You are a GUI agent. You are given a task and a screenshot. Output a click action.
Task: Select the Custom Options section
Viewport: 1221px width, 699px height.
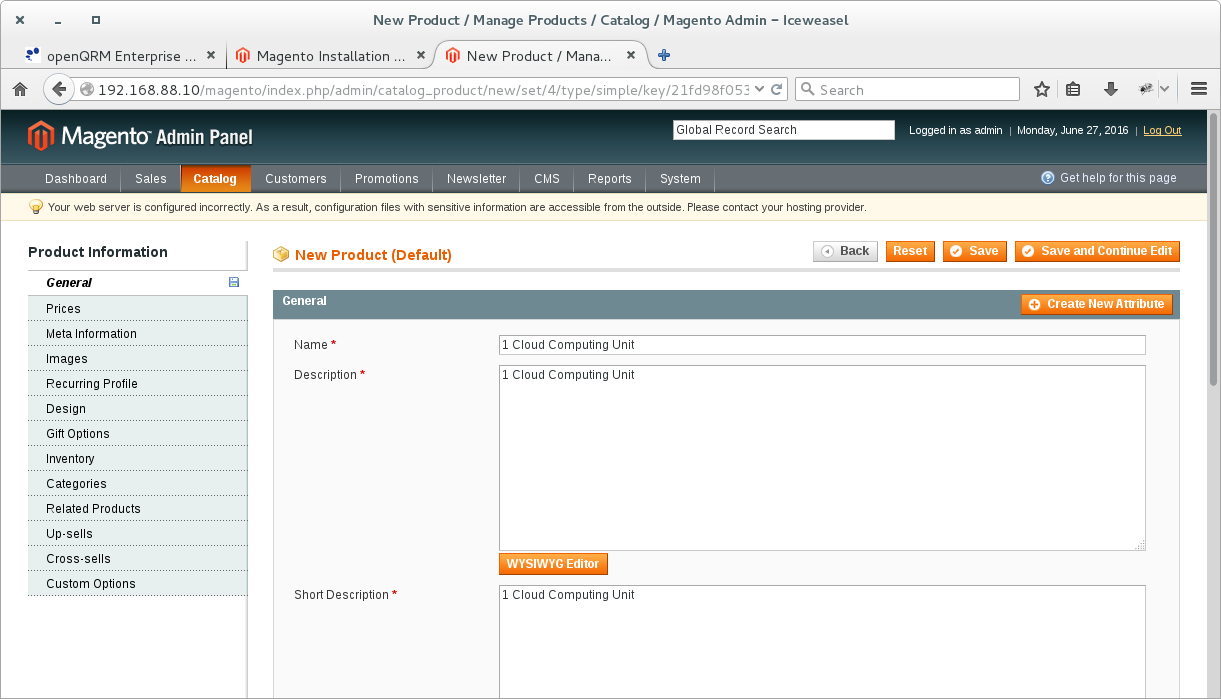point(137,584)
